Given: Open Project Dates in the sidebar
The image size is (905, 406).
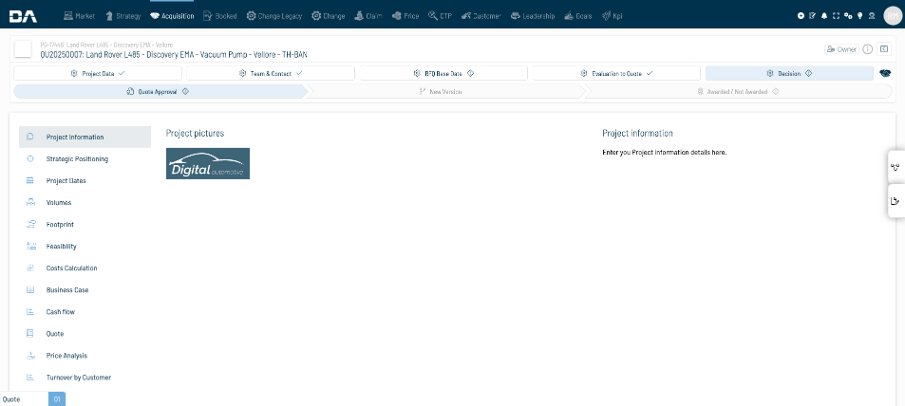Looking at the screenshot, I should [x=85, y=181].
